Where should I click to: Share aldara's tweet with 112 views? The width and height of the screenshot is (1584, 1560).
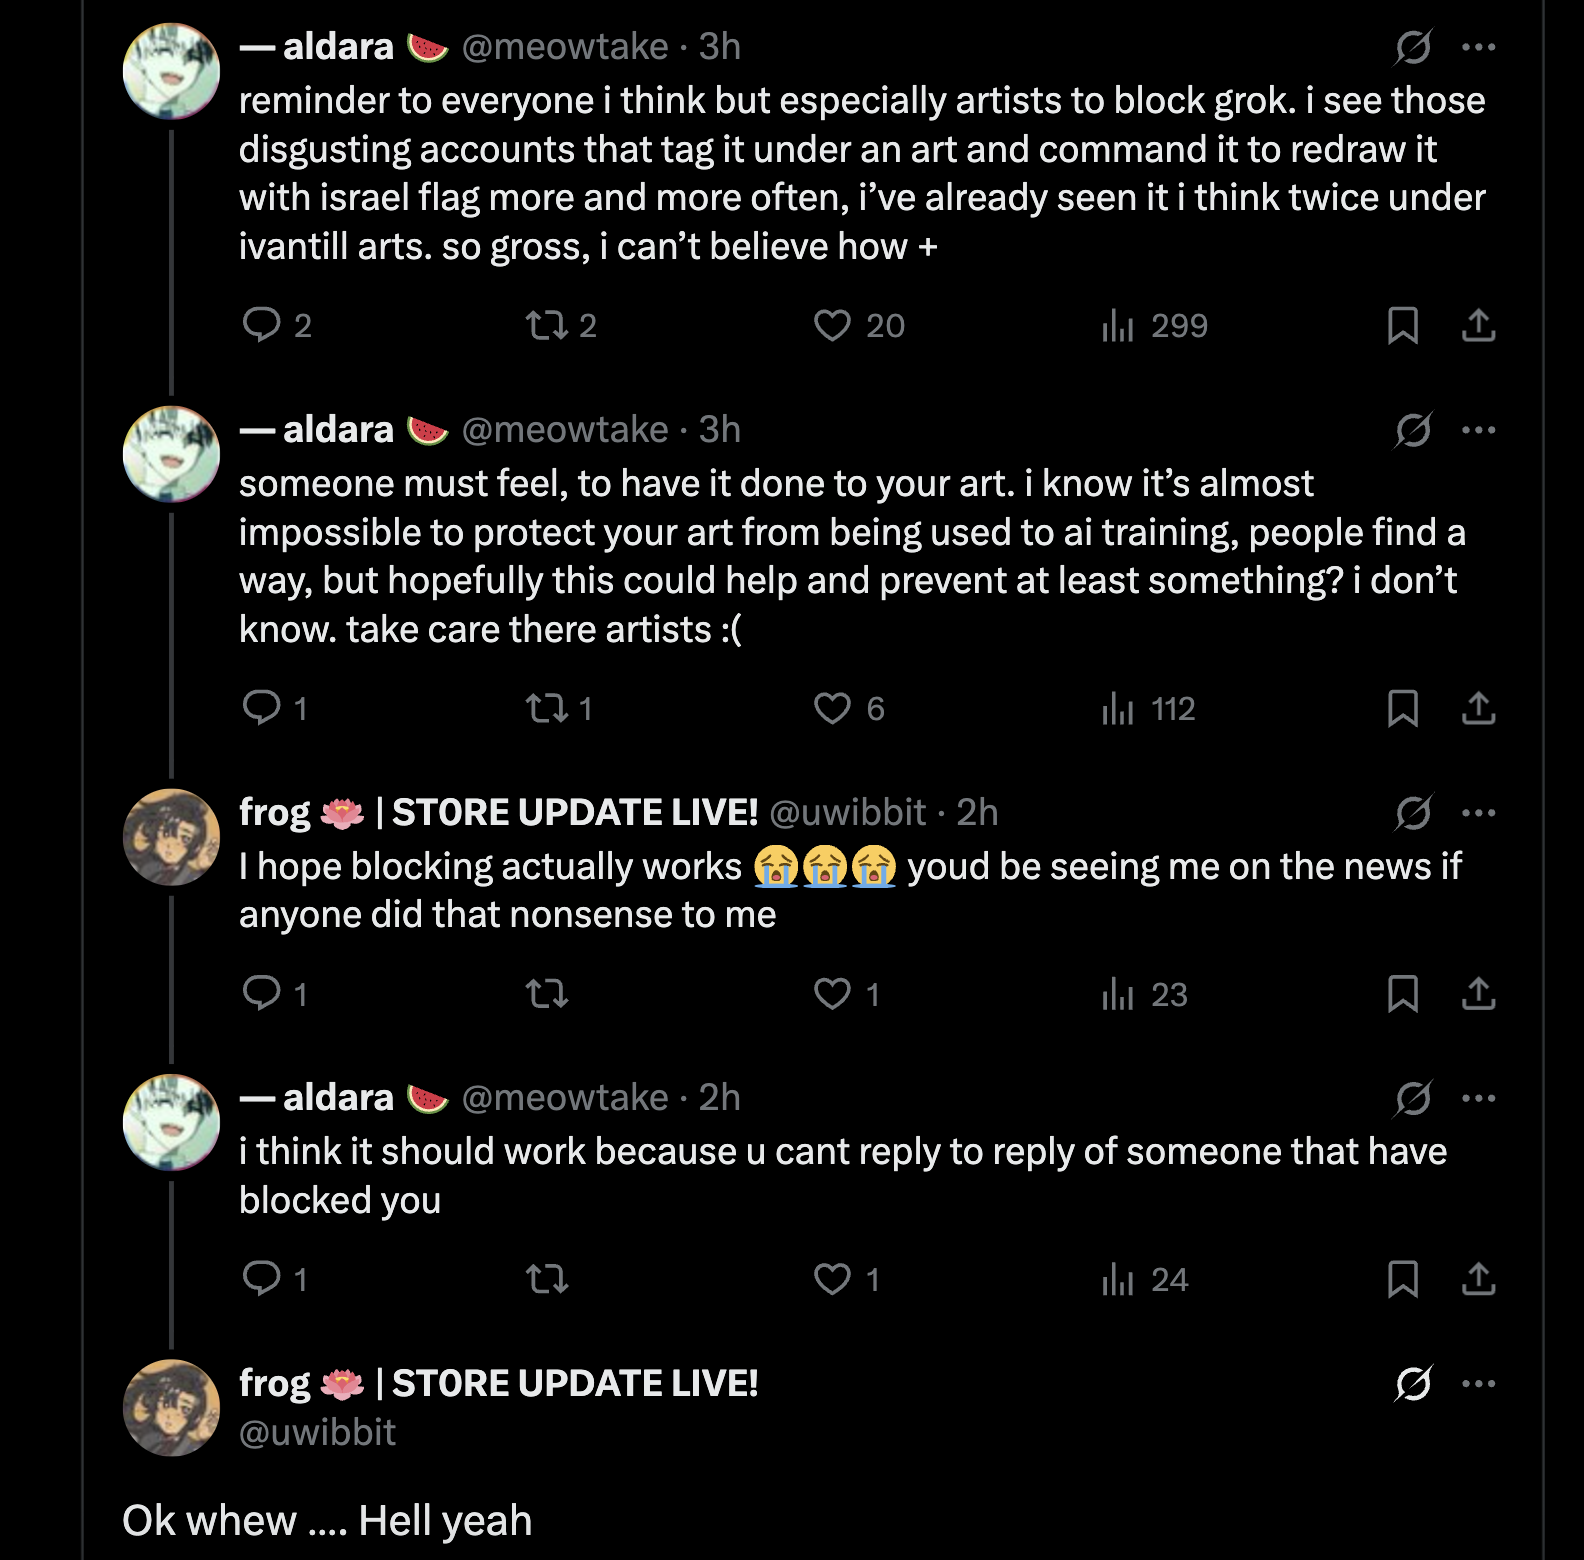[x=1478, y=709]
